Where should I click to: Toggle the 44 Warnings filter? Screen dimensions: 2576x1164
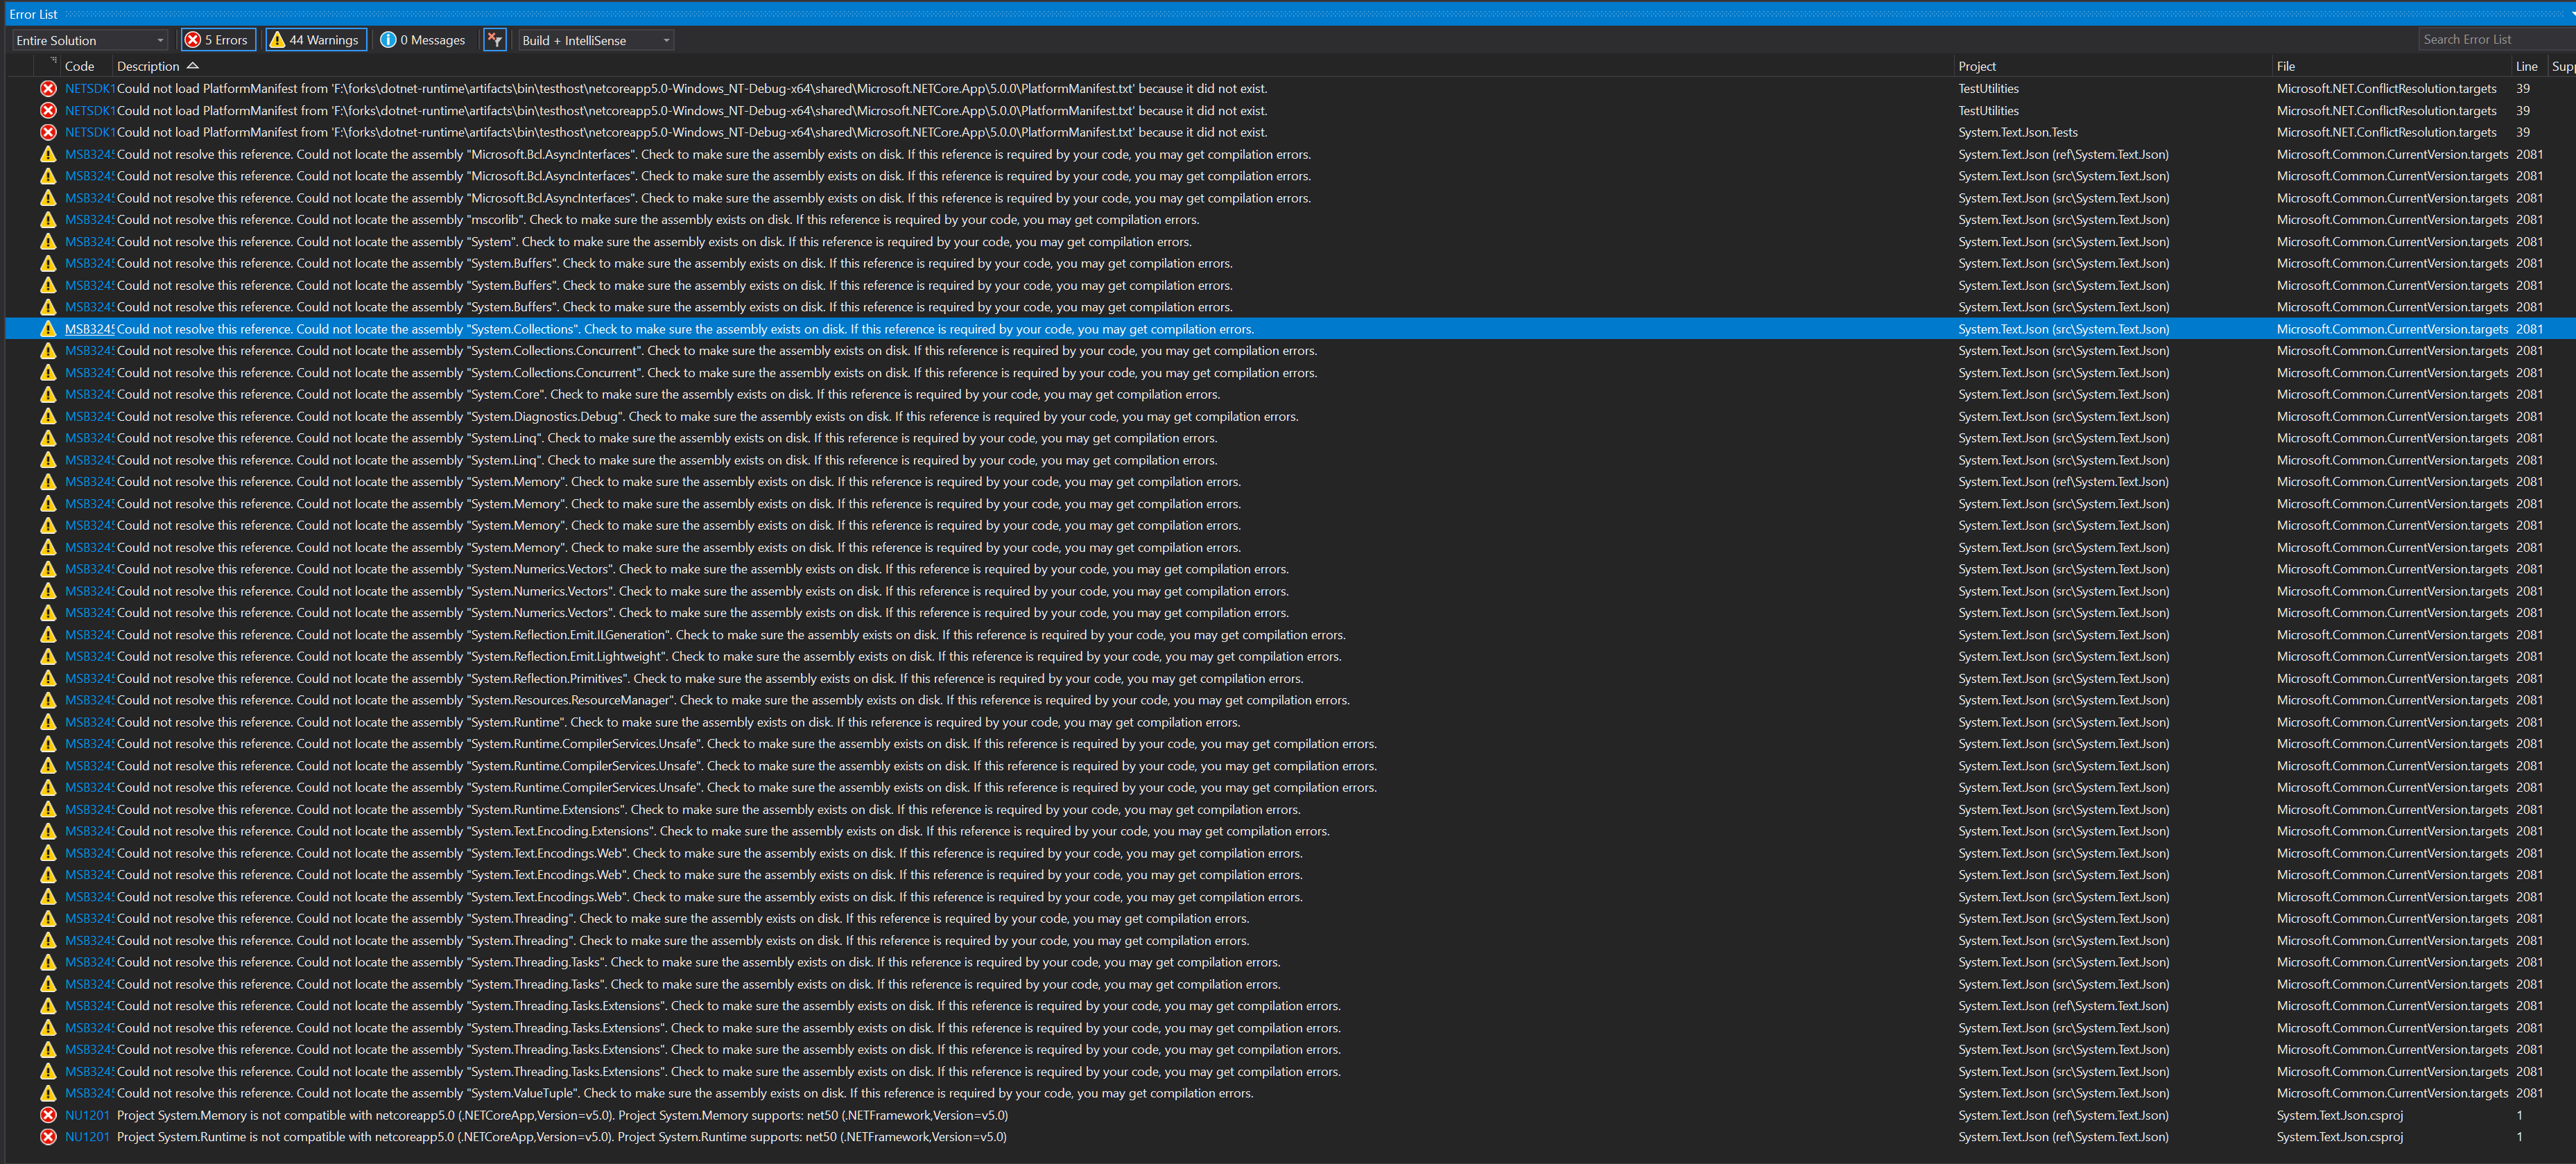(316, 39)
